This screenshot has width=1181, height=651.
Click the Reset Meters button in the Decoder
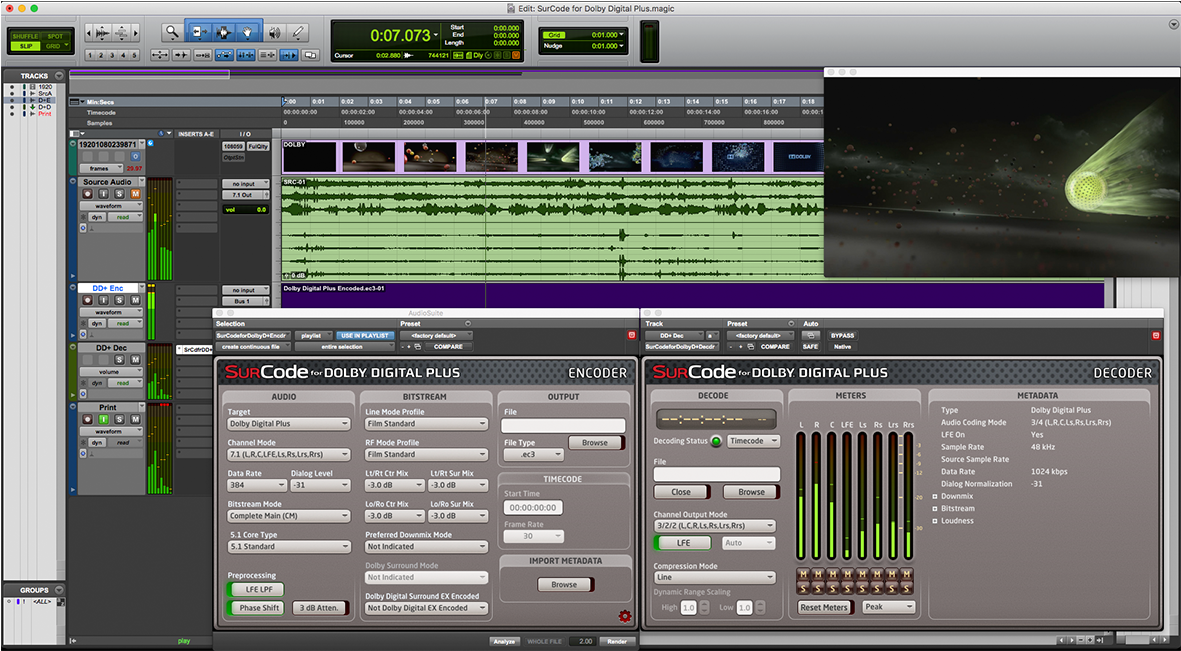pos(824,607)
